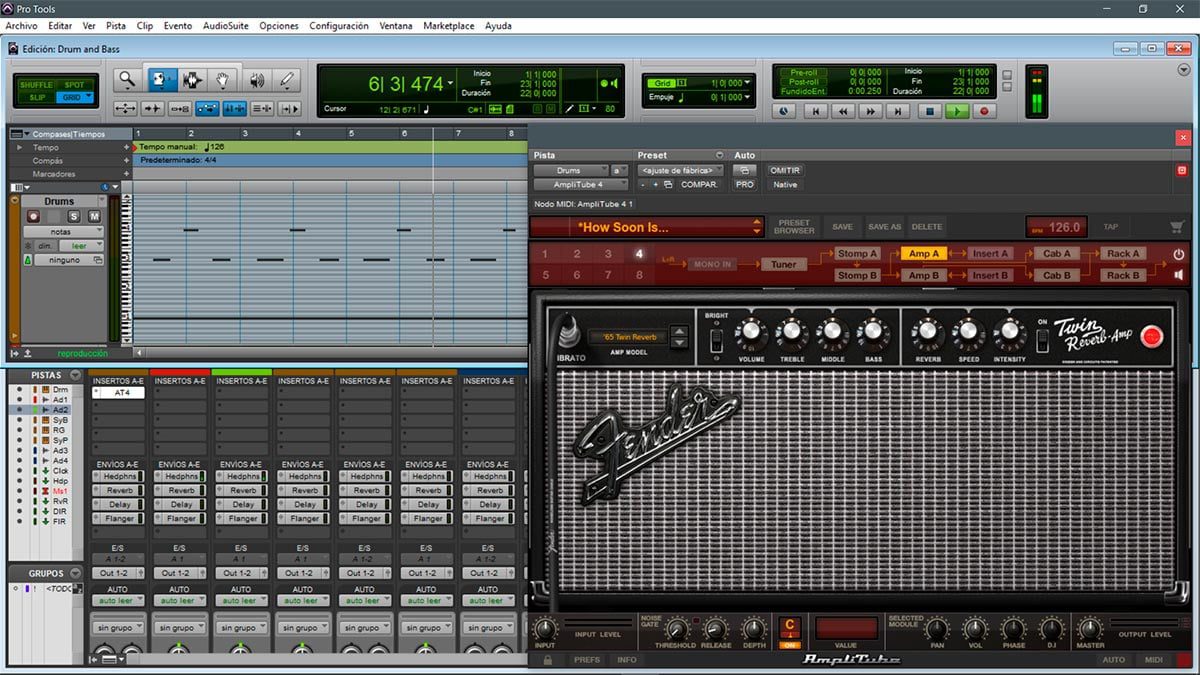Viewport: 1200px width, 675px height.
Task: Click the Link Timeline and Edit Selection icon
Action: pos(235,109)
